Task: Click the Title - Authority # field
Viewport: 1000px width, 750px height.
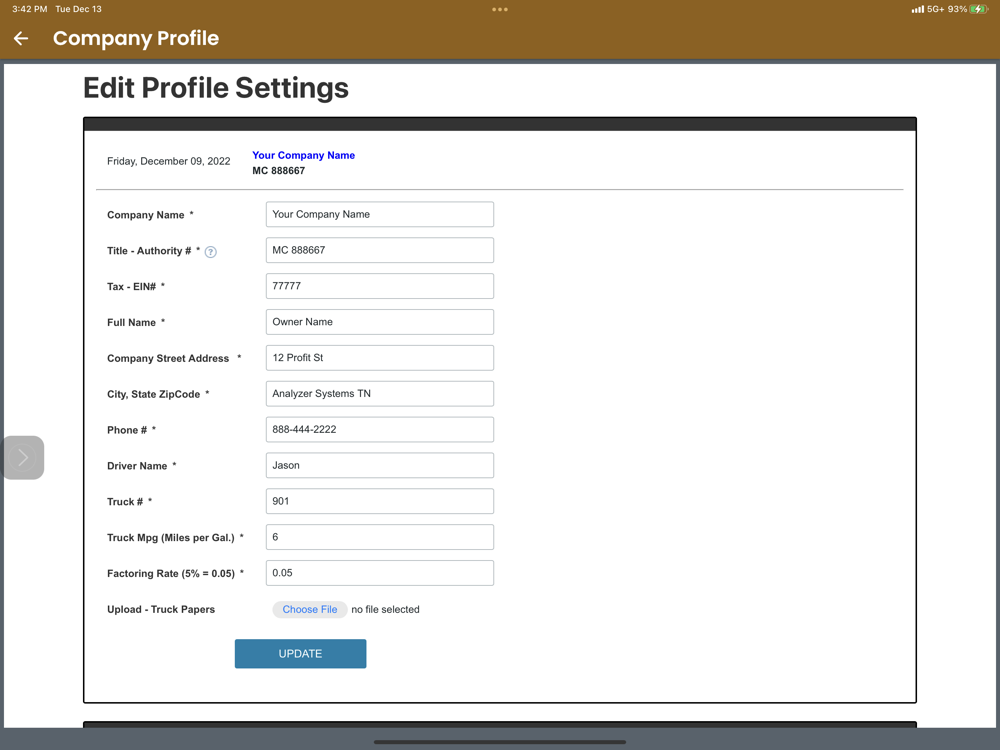Action: [379, 250]
